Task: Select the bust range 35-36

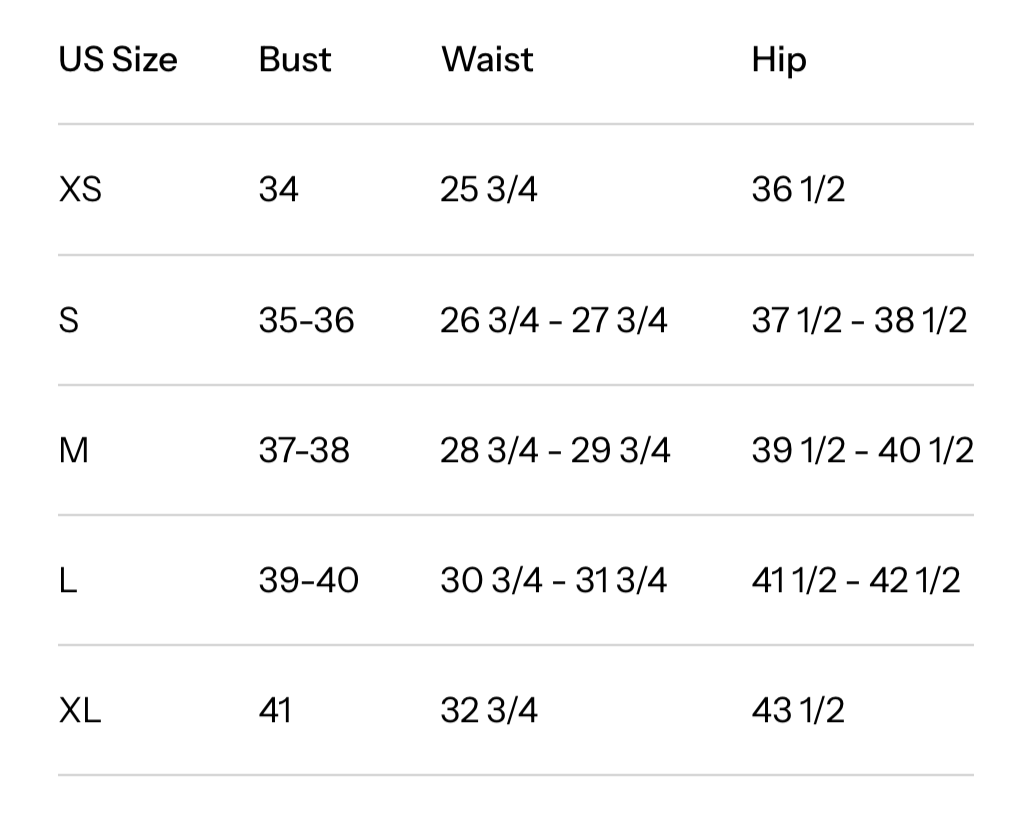Action: tap(306, 320)
